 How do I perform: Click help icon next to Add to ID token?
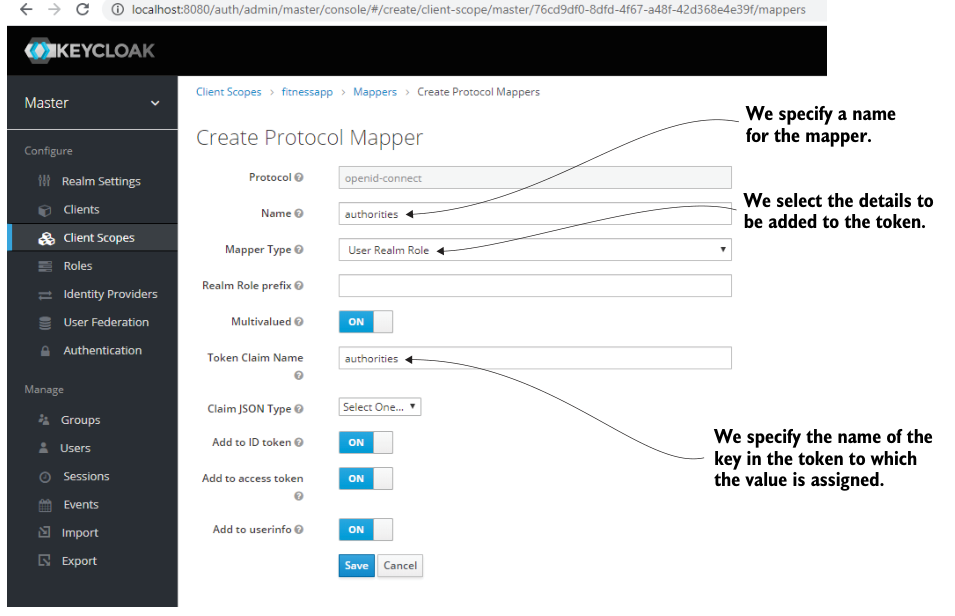[x=299, y=442]
